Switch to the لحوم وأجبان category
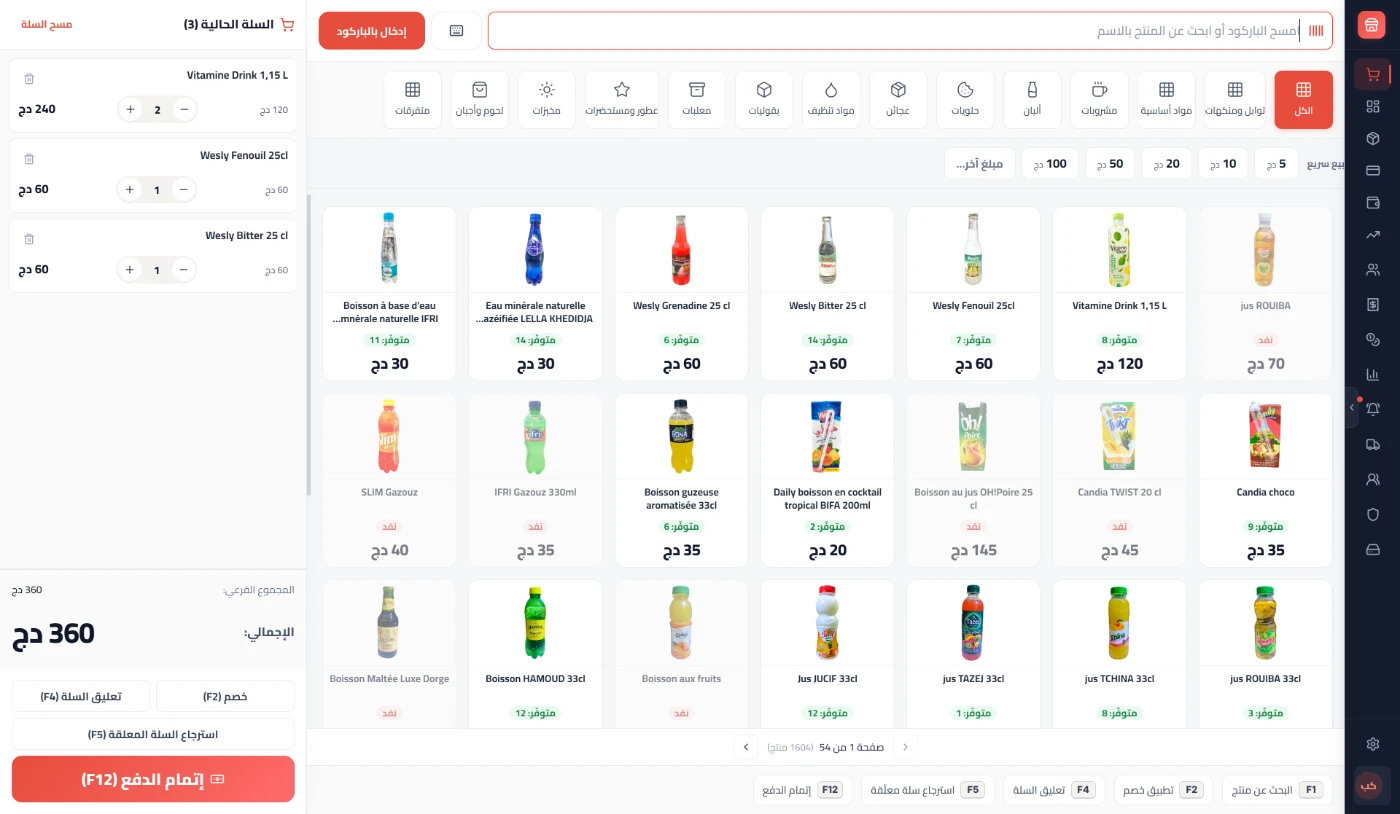This screenshot has height=814, width=1400. pos(480,100)
